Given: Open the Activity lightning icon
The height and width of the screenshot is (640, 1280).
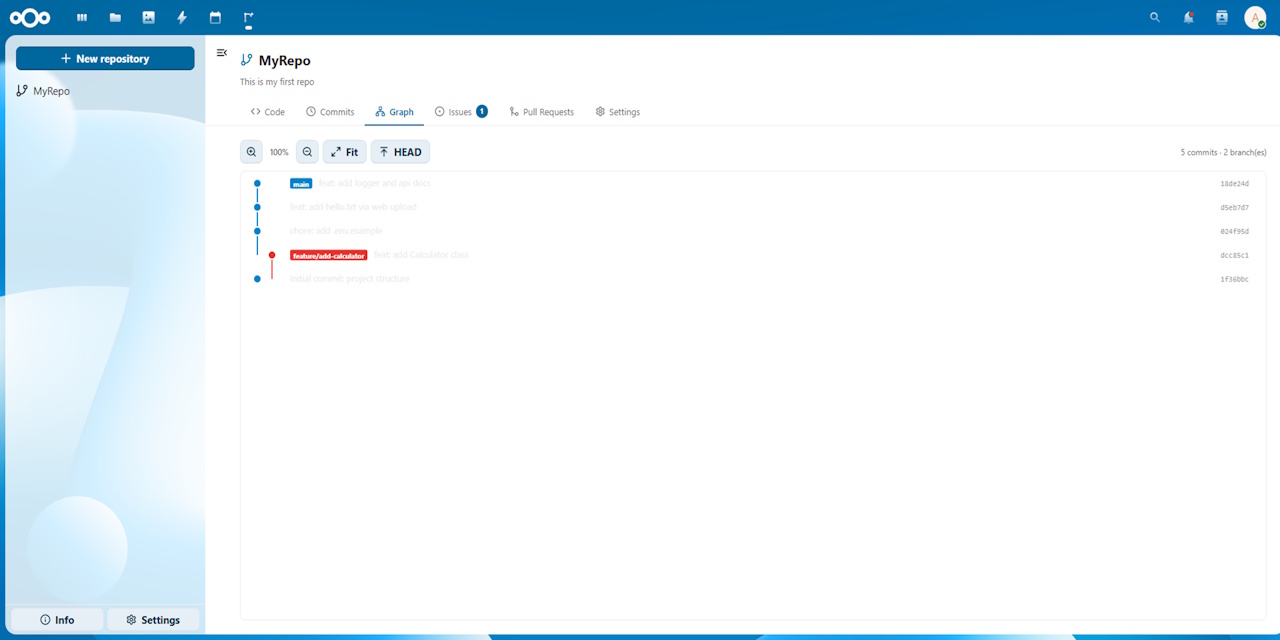Looking at the screenshot, I should tap(182, 17).
